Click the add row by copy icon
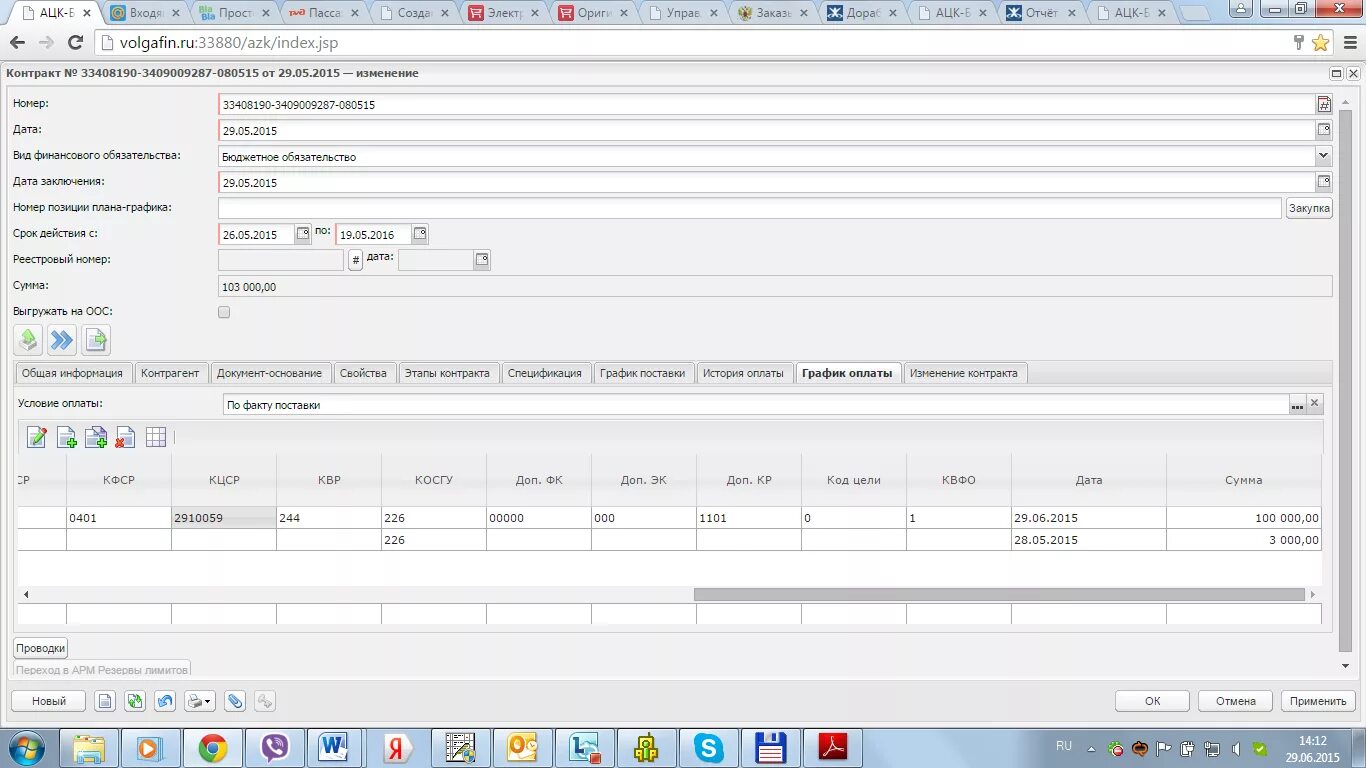 click(x=96, y=437)
